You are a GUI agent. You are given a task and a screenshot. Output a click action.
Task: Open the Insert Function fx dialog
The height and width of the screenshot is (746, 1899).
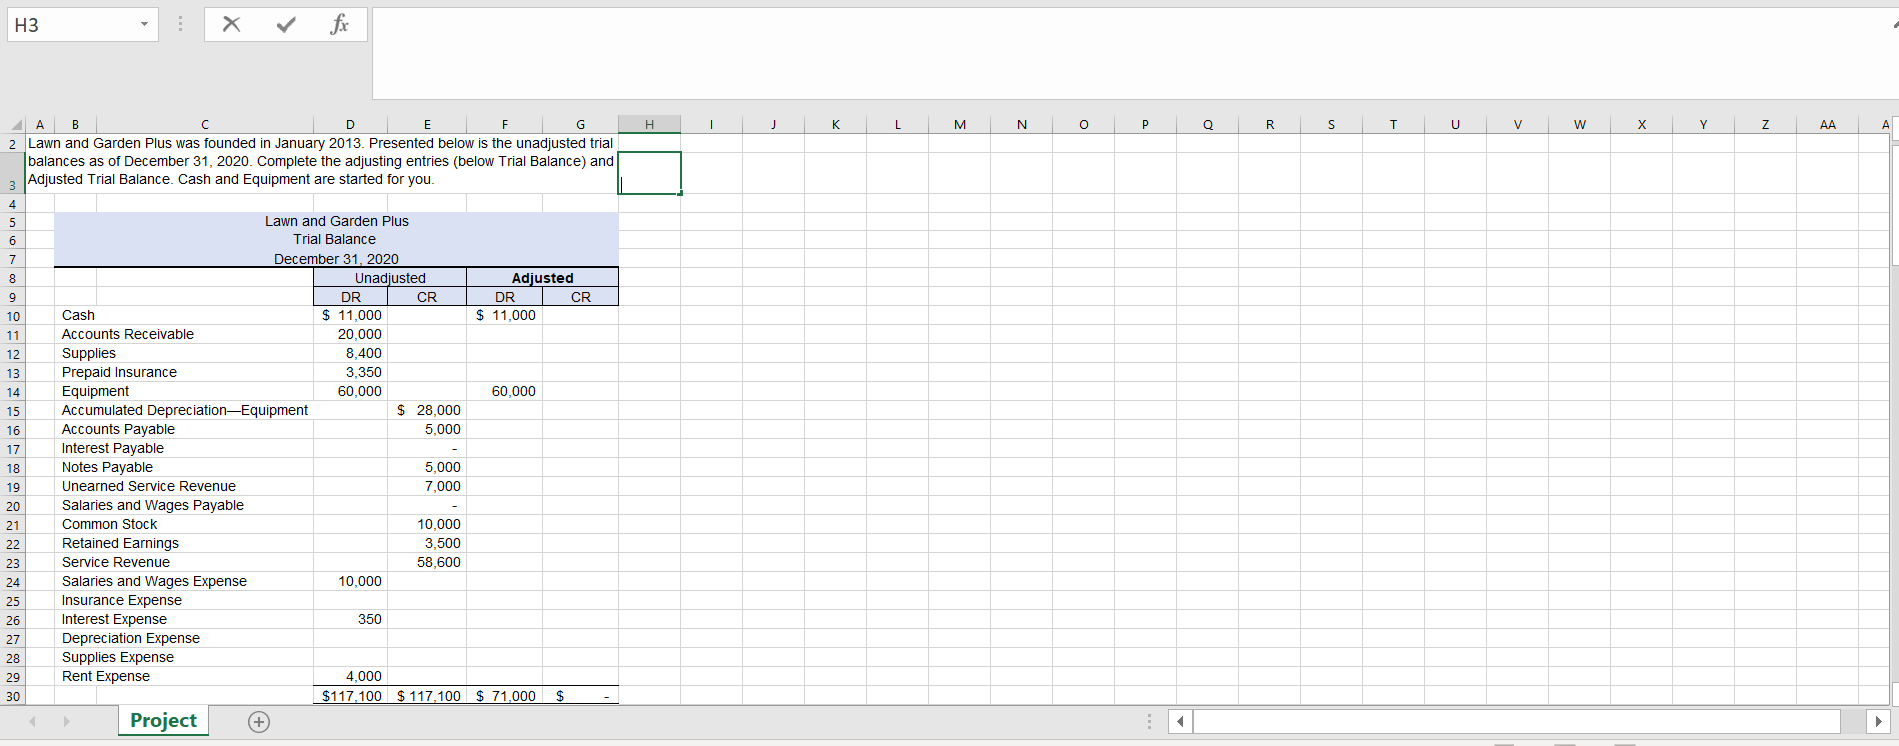[x=339, y=25]
